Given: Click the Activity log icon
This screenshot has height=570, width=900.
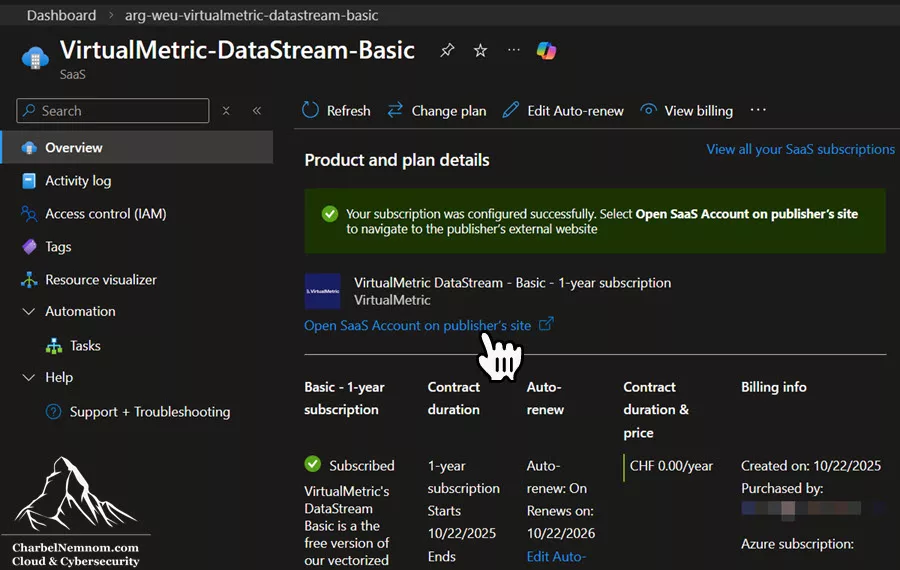Looking at the screenshot, I should click(29, 181).
